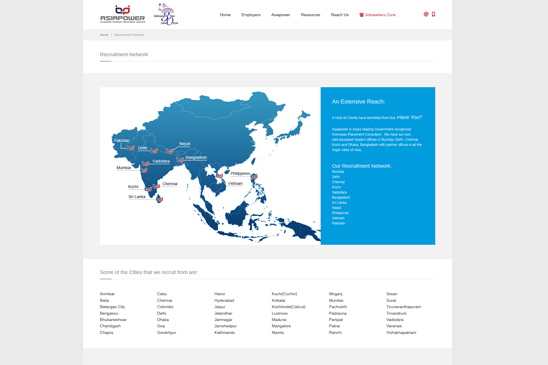Click the red mobile phone icon
This screenshot has height=365, width=548.
pos(433,14)
